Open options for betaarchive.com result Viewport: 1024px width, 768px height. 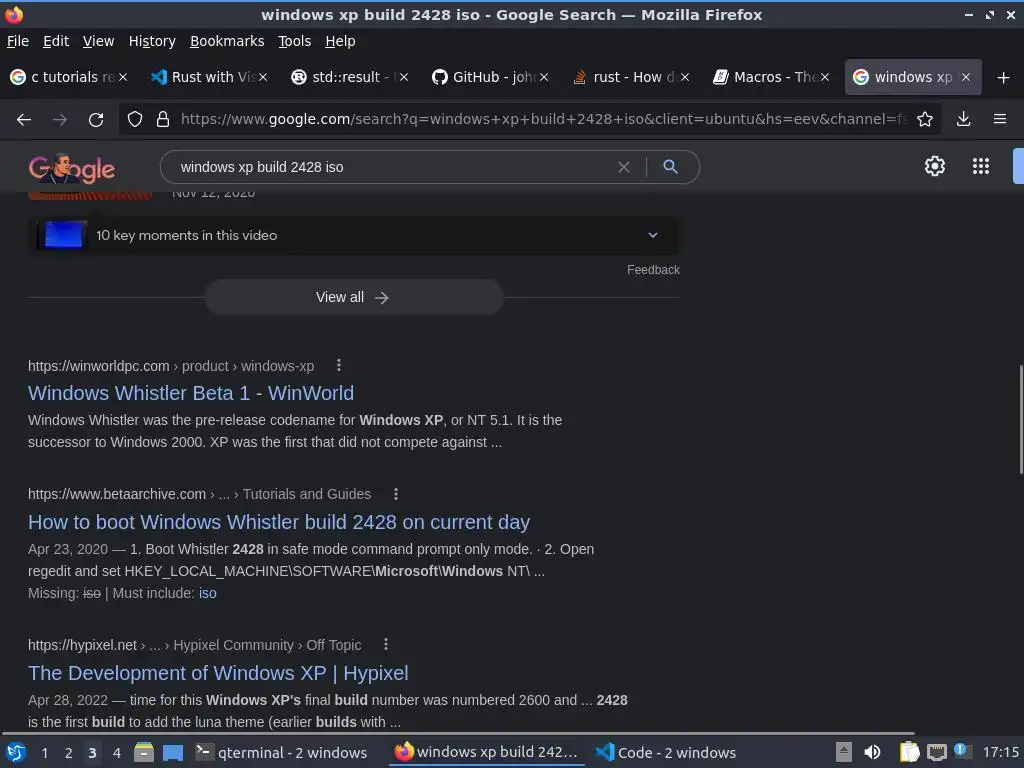pyautogui.click(x=396, y=494)
